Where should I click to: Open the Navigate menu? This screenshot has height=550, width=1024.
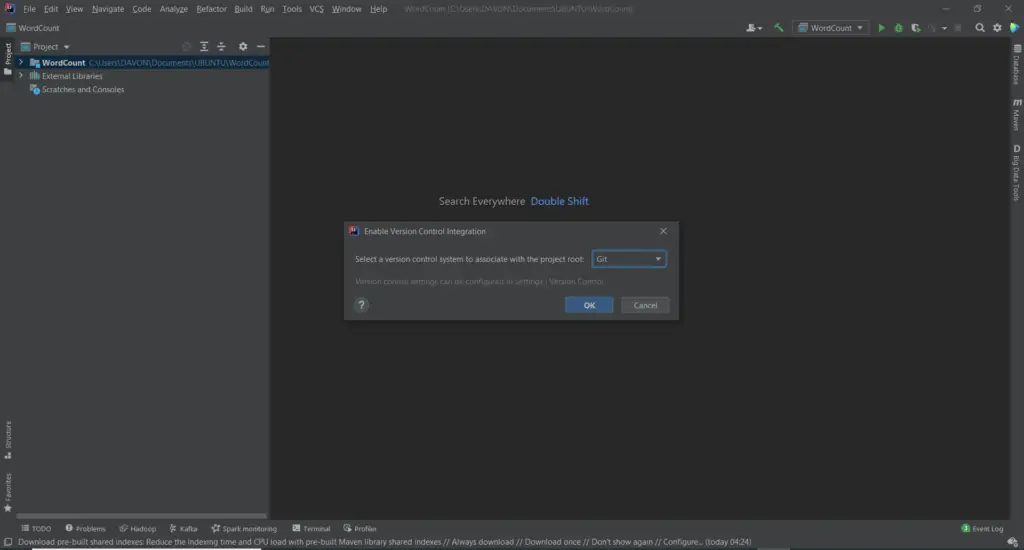pyautogui.click(x=108, y=9)
